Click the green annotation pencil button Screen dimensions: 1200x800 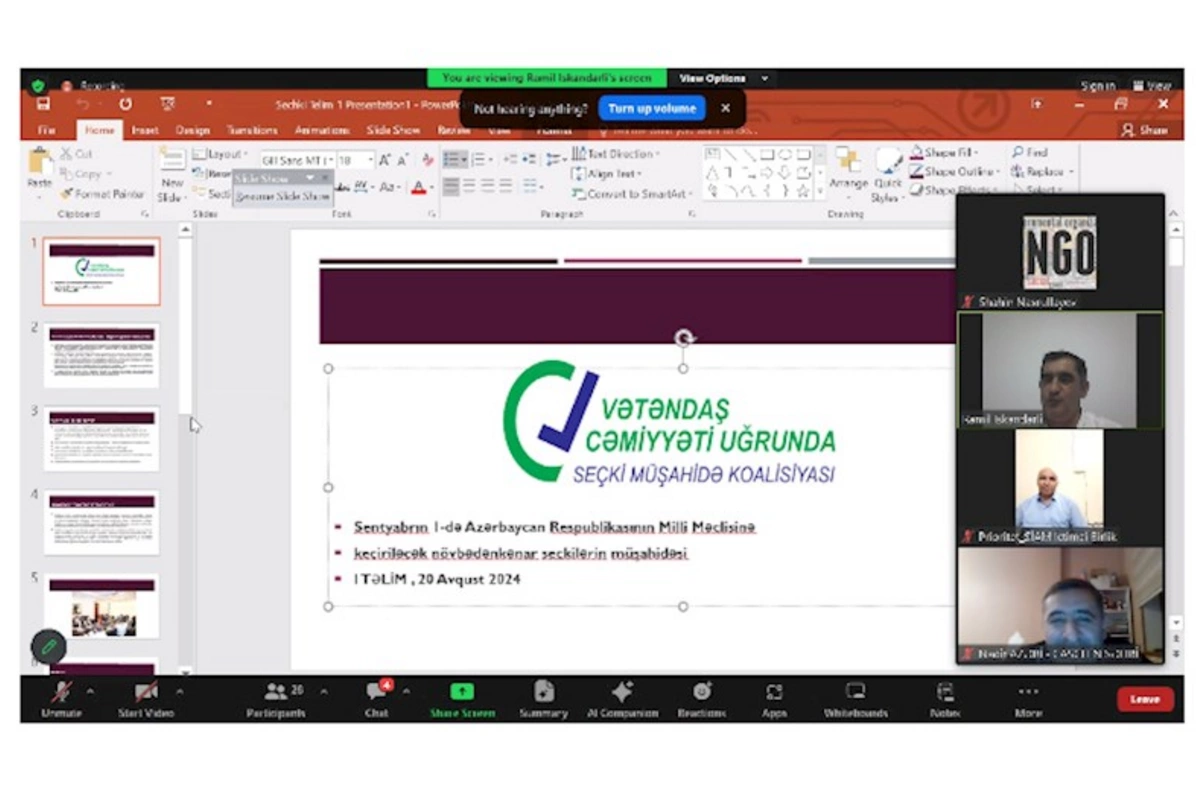pos(48,648)
